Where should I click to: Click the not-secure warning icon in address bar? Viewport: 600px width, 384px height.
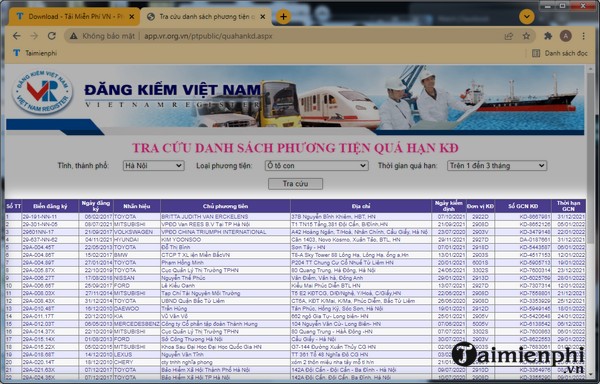point(73,36)
